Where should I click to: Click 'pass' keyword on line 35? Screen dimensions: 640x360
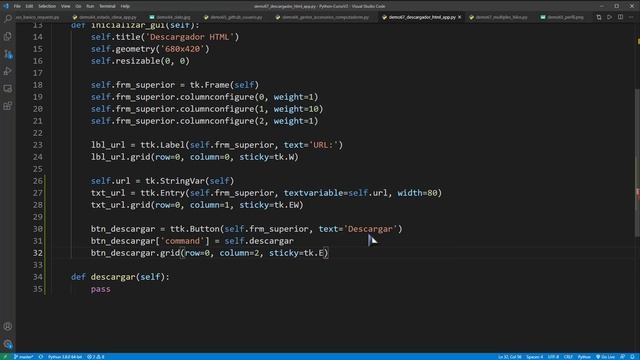(100, 289)
